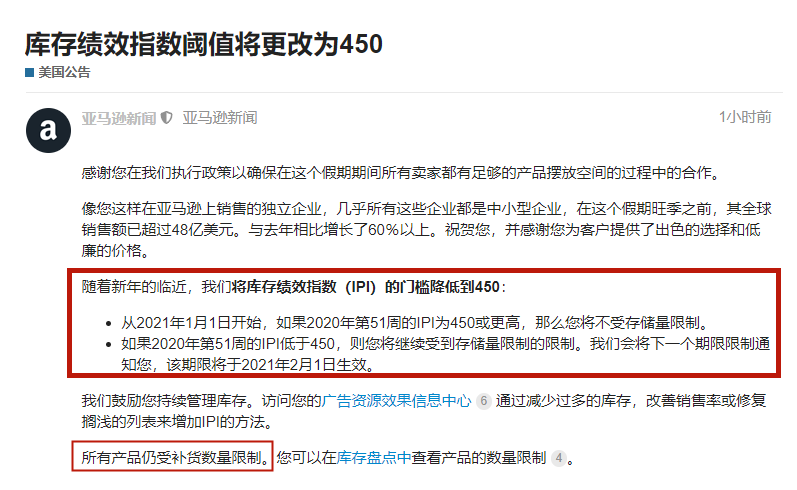
Task: Click the 1小时前 post timestamp
Action: (745, 117)
